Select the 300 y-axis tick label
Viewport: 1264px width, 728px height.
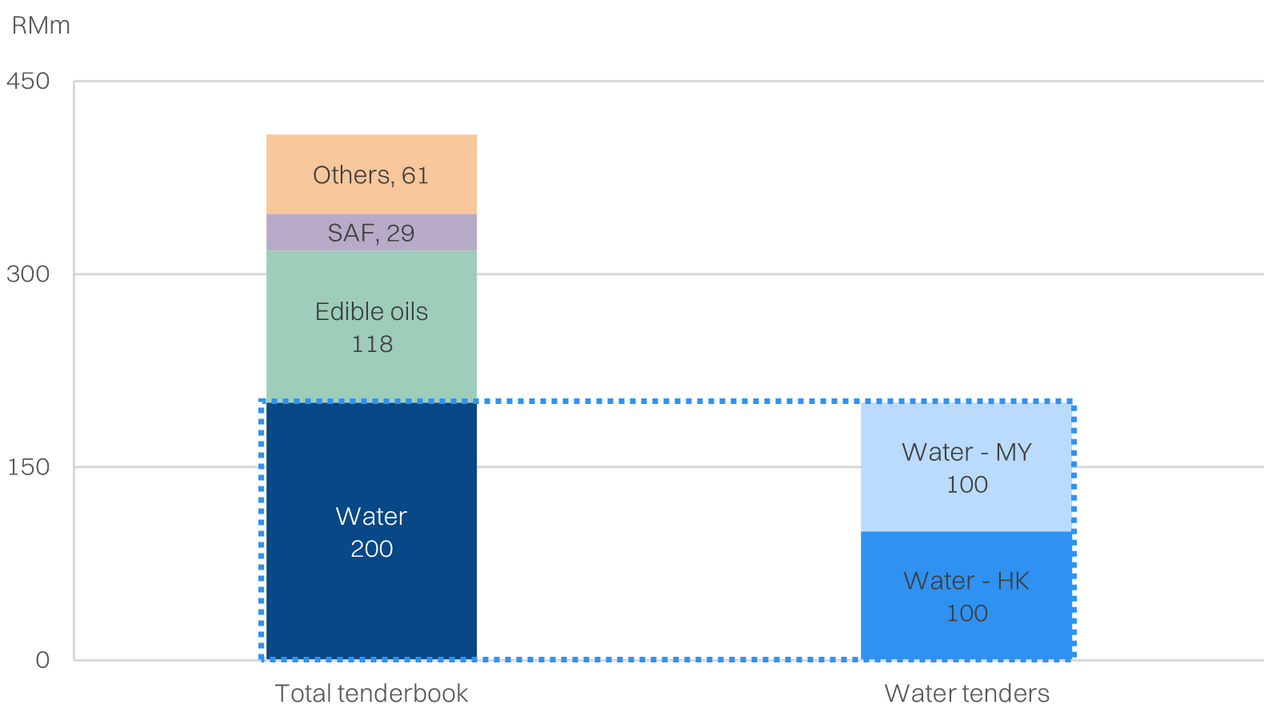(x=28, y=274)
